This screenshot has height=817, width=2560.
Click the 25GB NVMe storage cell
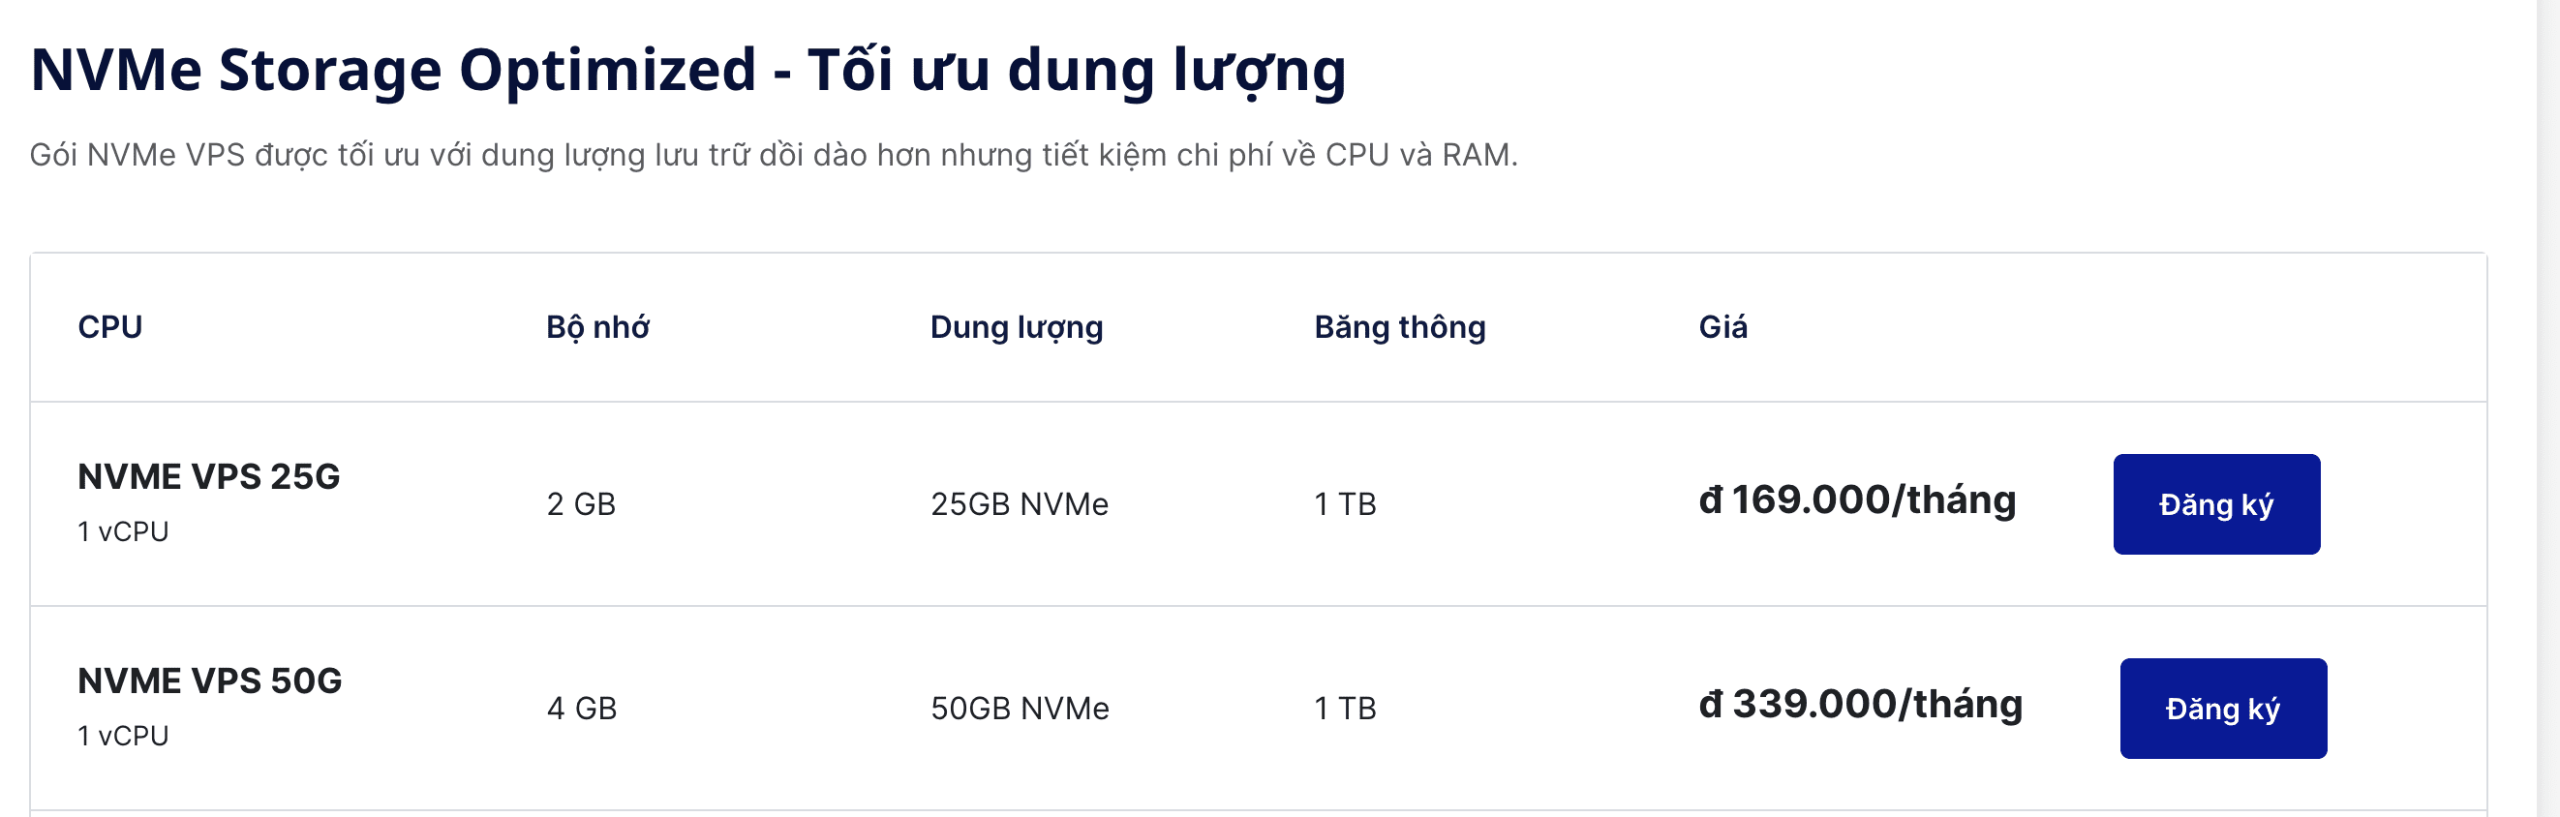pos(1019,504)
